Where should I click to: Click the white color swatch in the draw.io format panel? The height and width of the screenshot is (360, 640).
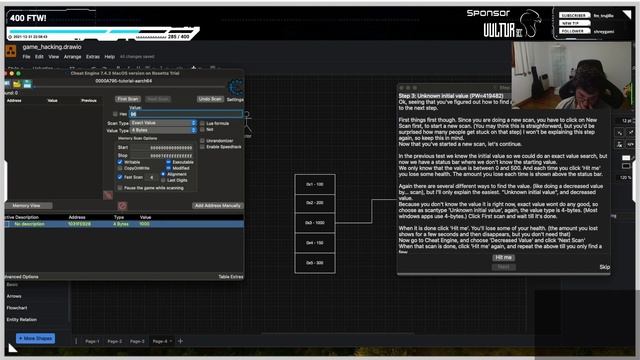point(626,158)
